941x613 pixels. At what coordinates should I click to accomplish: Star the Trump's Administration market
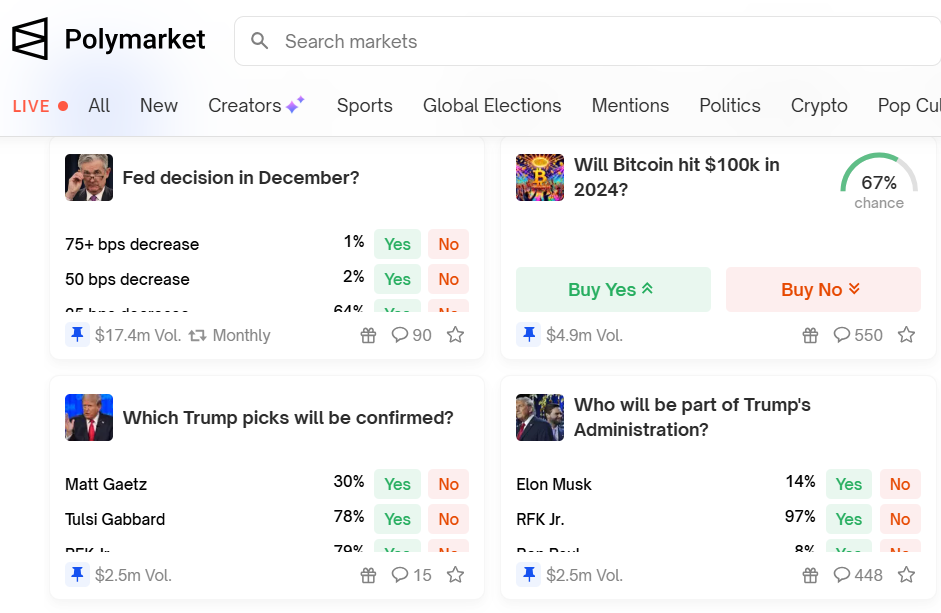tap(906, 575)
